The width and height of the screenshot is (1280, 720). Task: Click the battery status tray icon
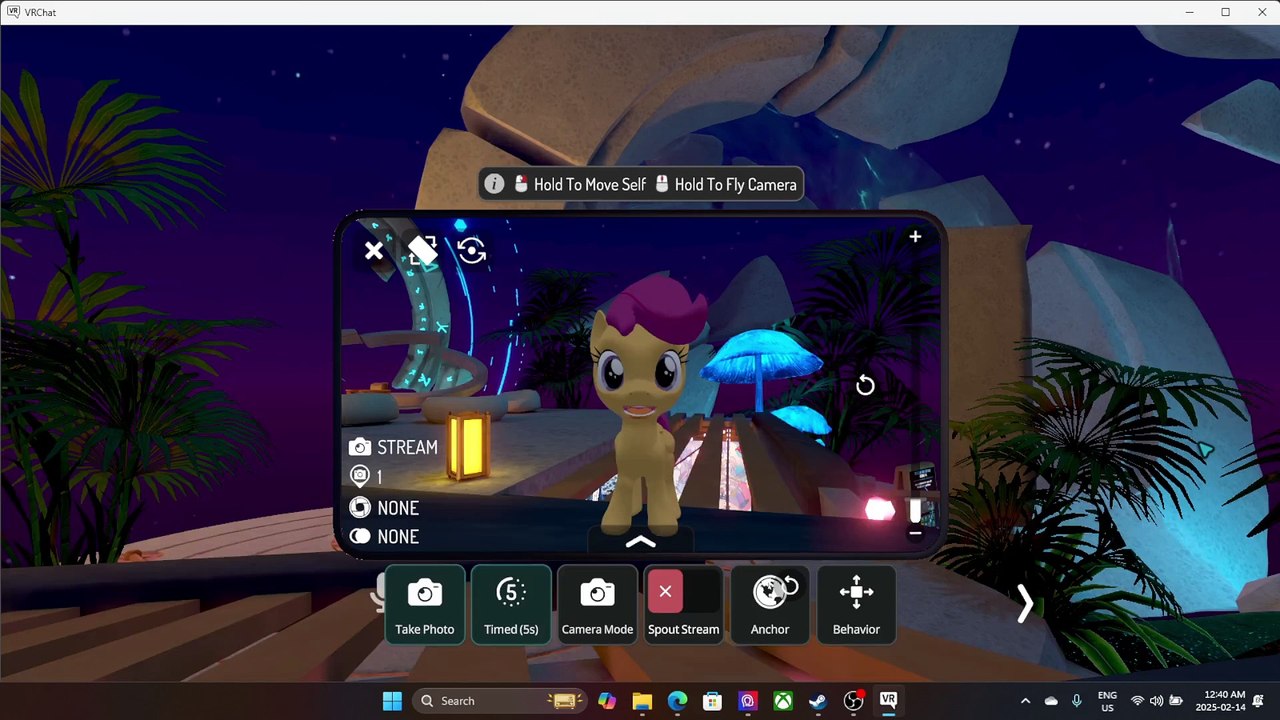coord(1176,701)
